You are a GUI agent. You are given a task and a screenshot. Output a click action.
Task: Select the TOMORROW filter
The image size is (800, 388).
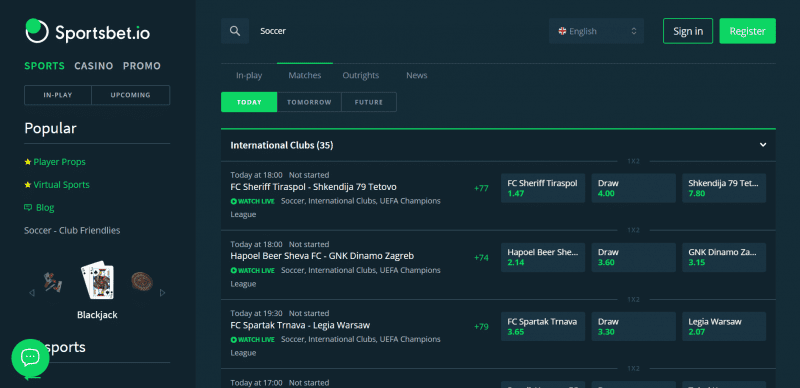coord(309,102)
